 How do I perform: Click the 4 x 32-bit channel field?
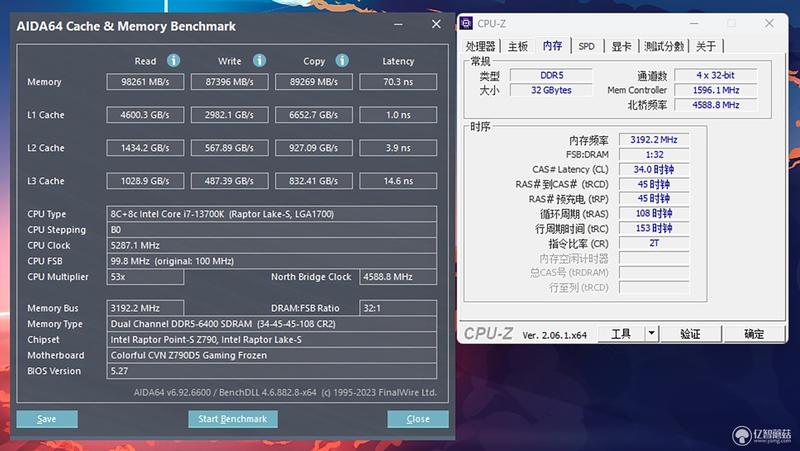tap(715, 76)
